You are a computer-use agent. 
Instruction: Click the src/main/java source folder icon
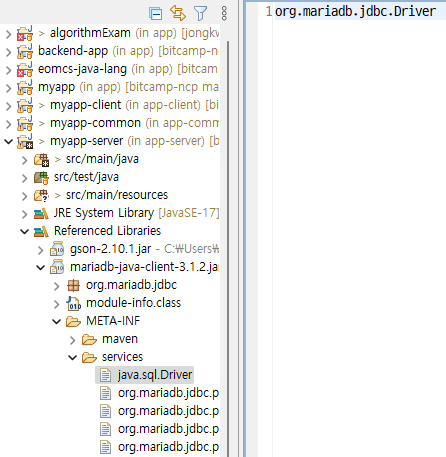[41, 160]
